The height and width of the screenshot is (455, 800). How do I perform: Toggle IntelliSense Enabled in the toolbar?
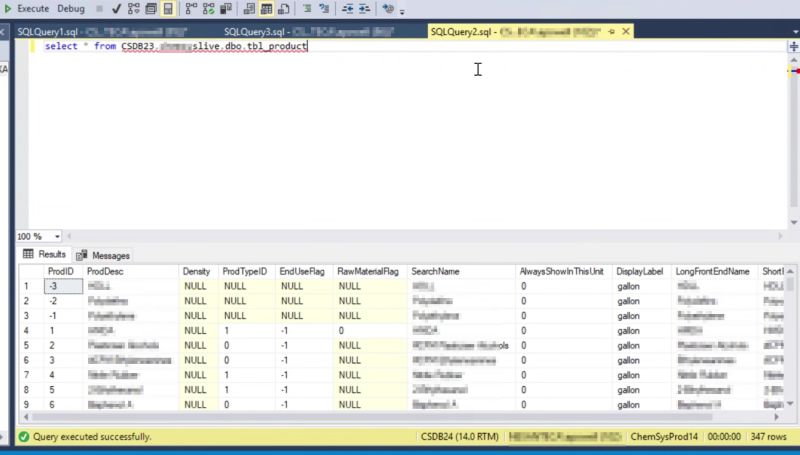point(168,9)
